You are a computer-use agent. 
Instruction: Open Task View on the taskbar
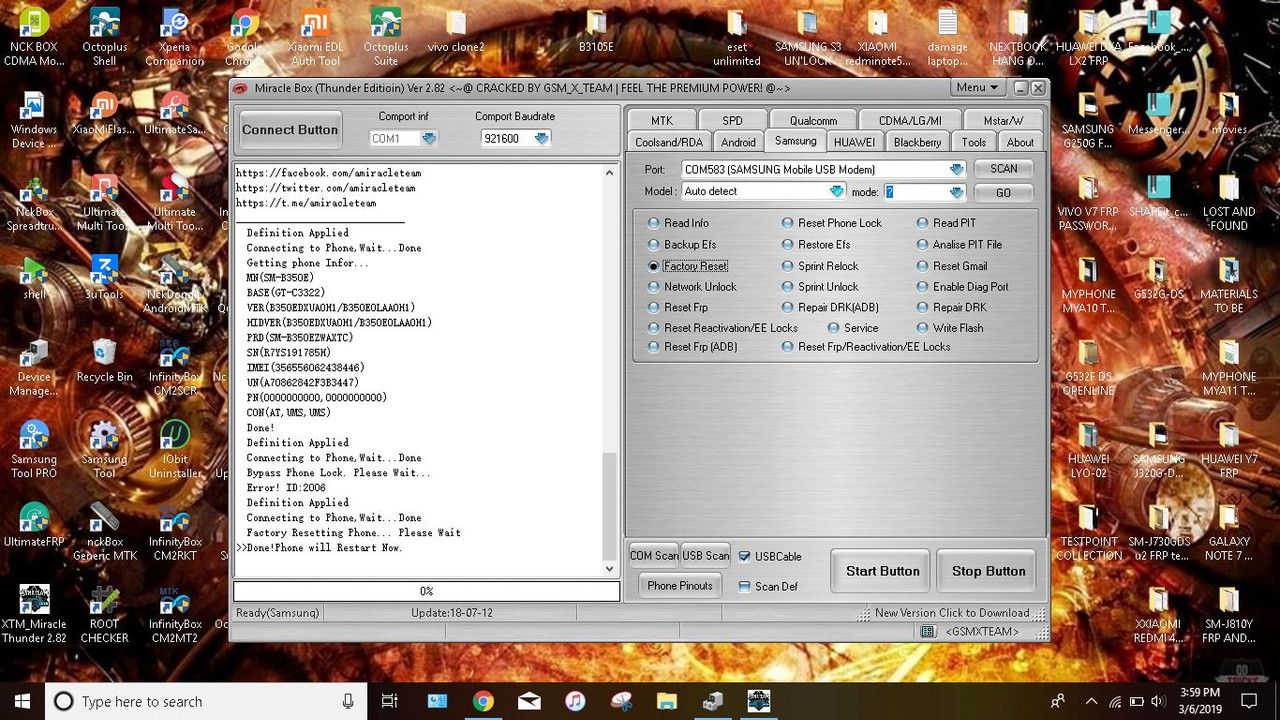click(390, 701)
